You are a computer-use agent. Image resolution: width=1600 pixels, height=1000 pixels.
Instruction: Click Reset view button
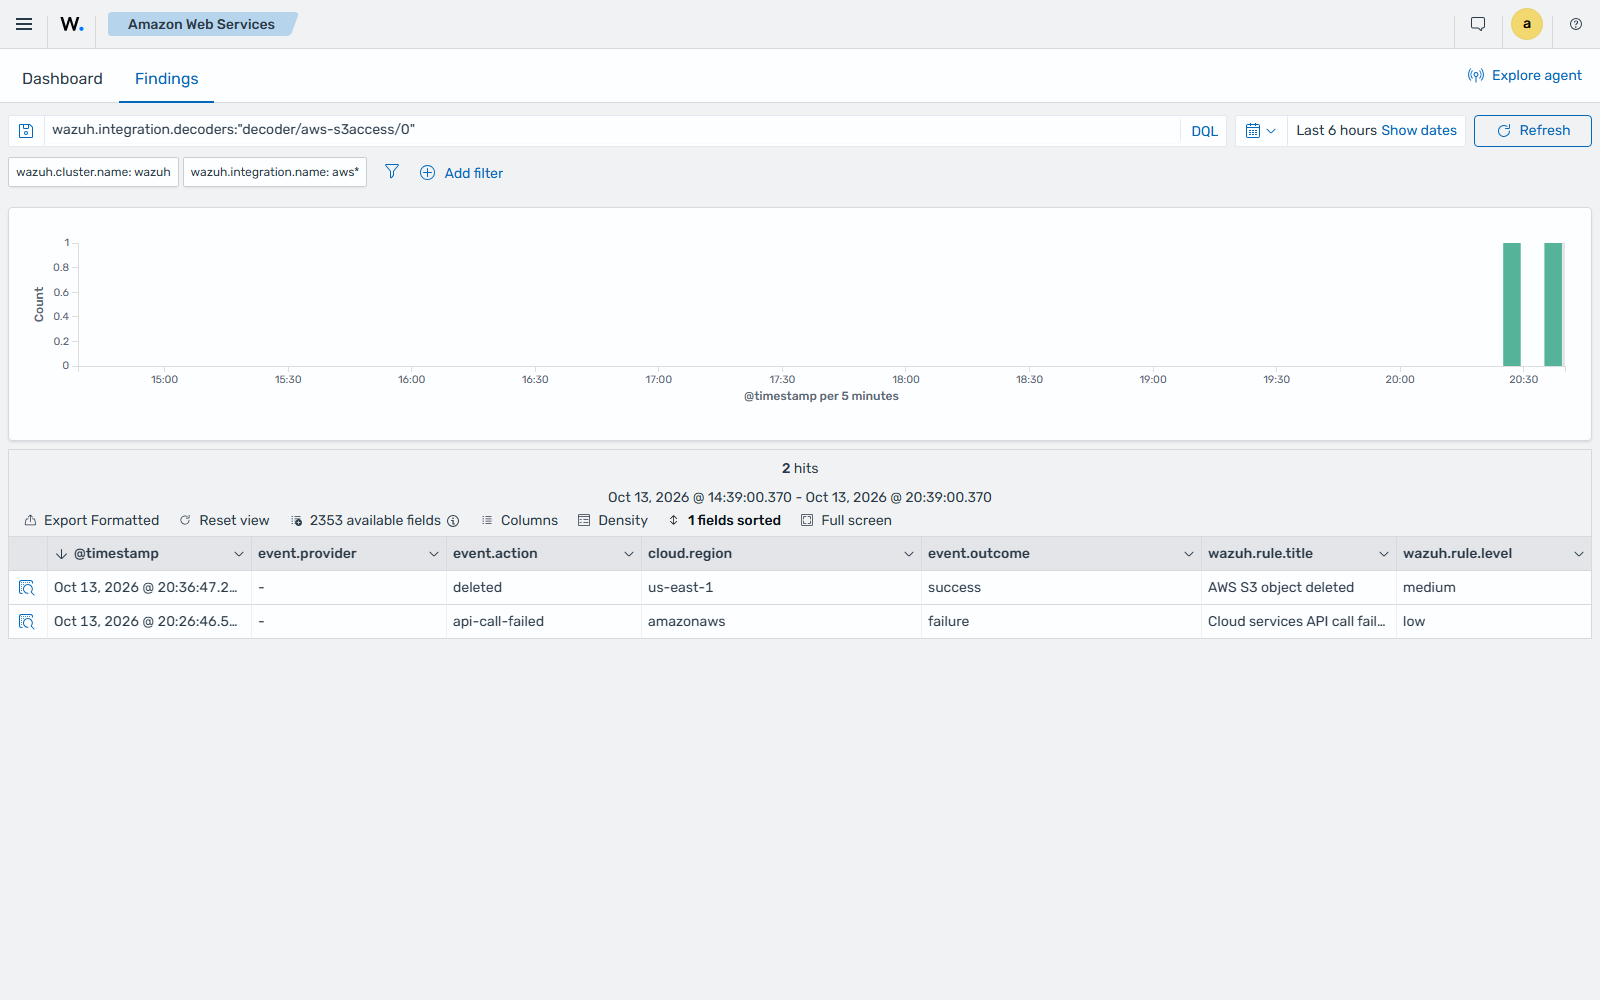point(225,521)
